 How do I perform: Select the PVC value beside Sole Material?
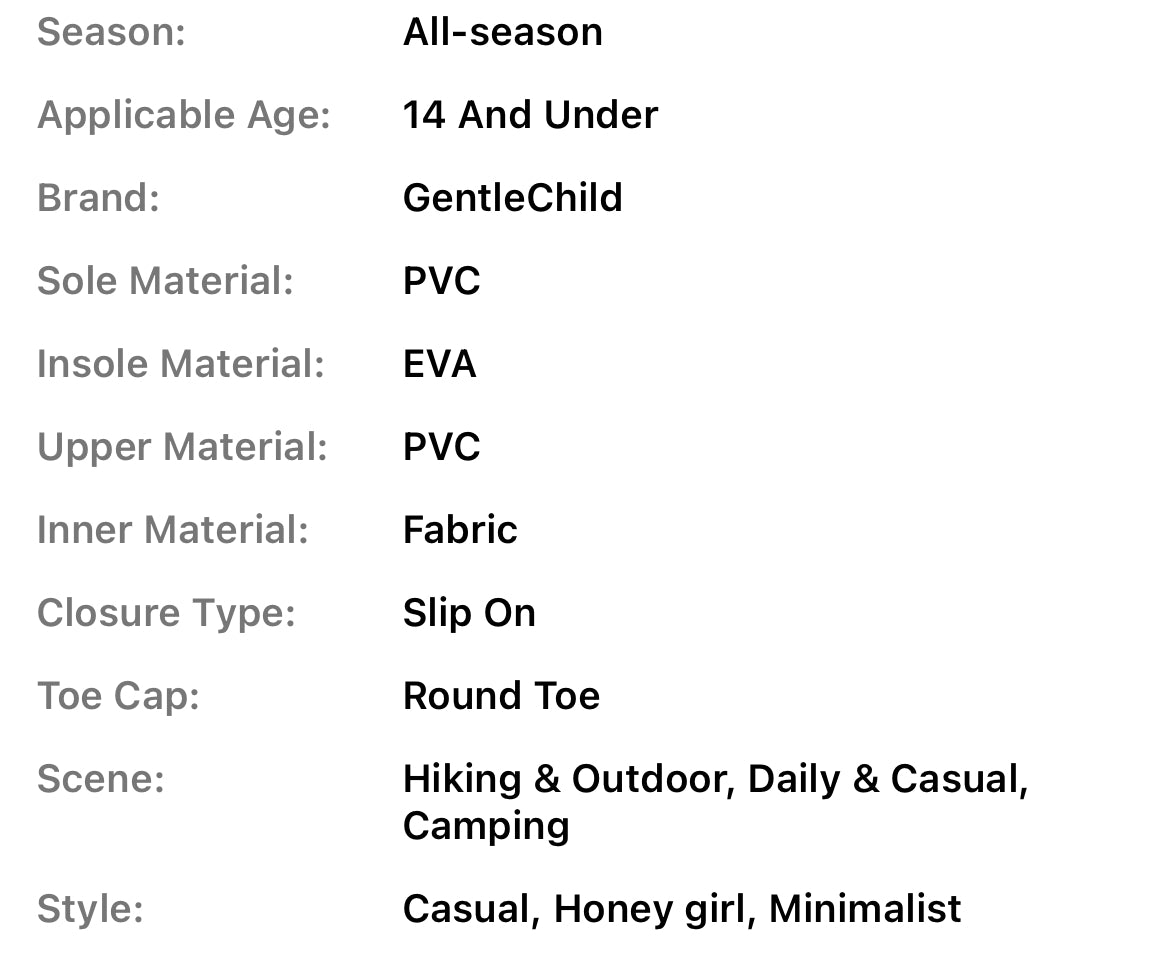[x=441, y=281]
